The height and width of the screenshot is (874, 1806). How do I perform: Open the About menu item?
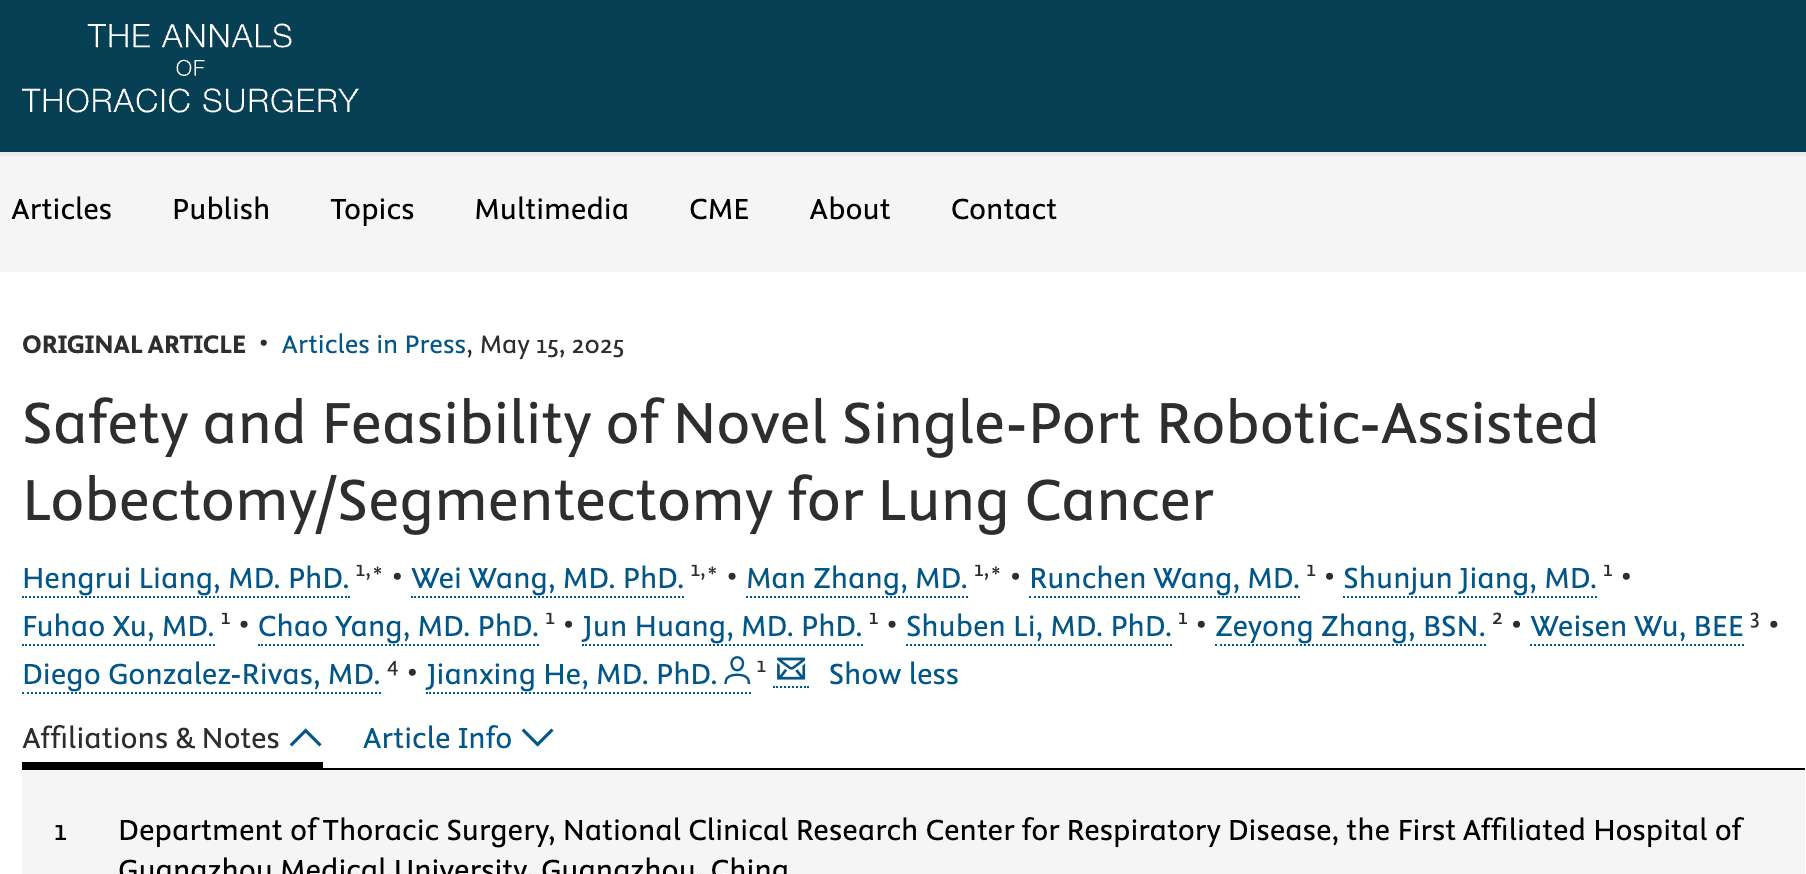click(x=850, y=209)
